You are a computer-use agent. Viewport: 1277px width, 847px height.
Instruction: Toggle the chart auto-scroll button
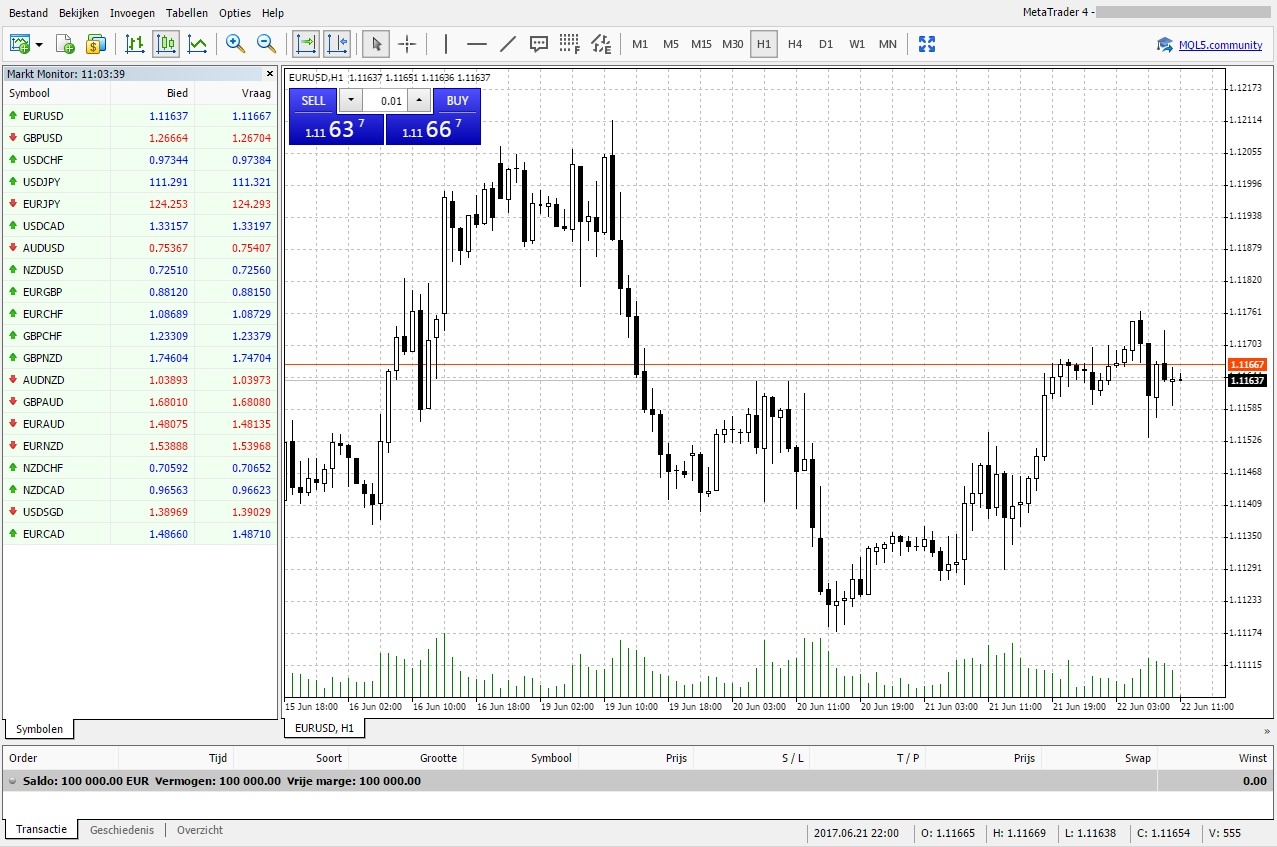[x=305, y=44]
